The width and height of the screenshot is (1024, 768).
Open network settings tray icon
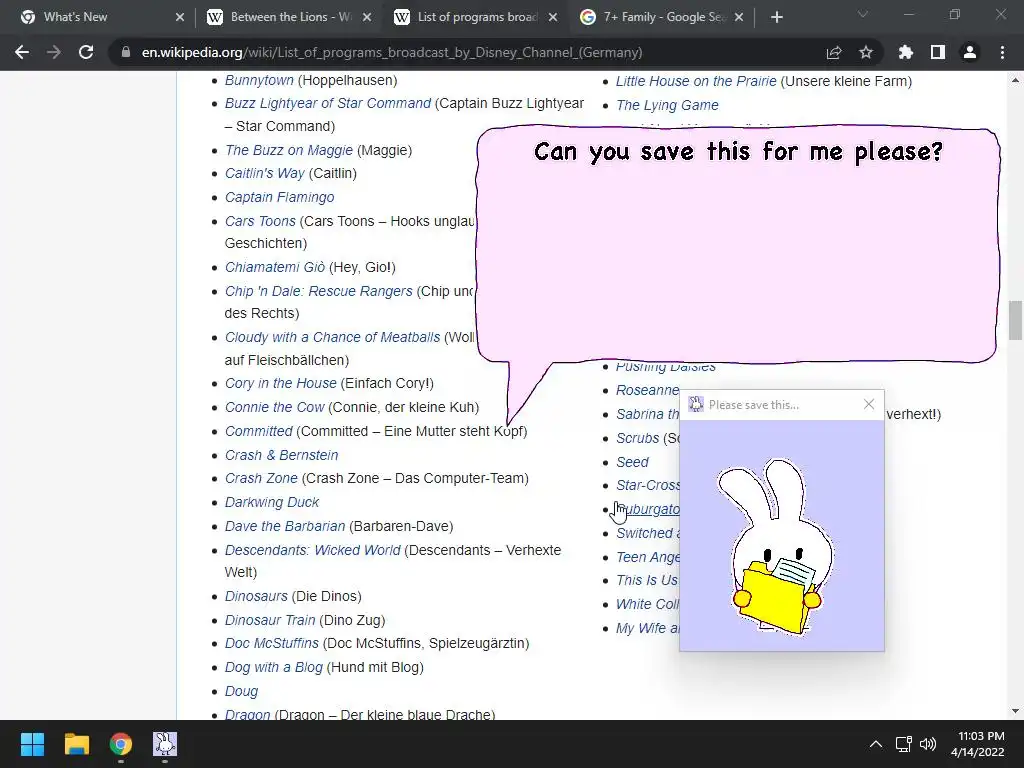click(x=903, y=744)
